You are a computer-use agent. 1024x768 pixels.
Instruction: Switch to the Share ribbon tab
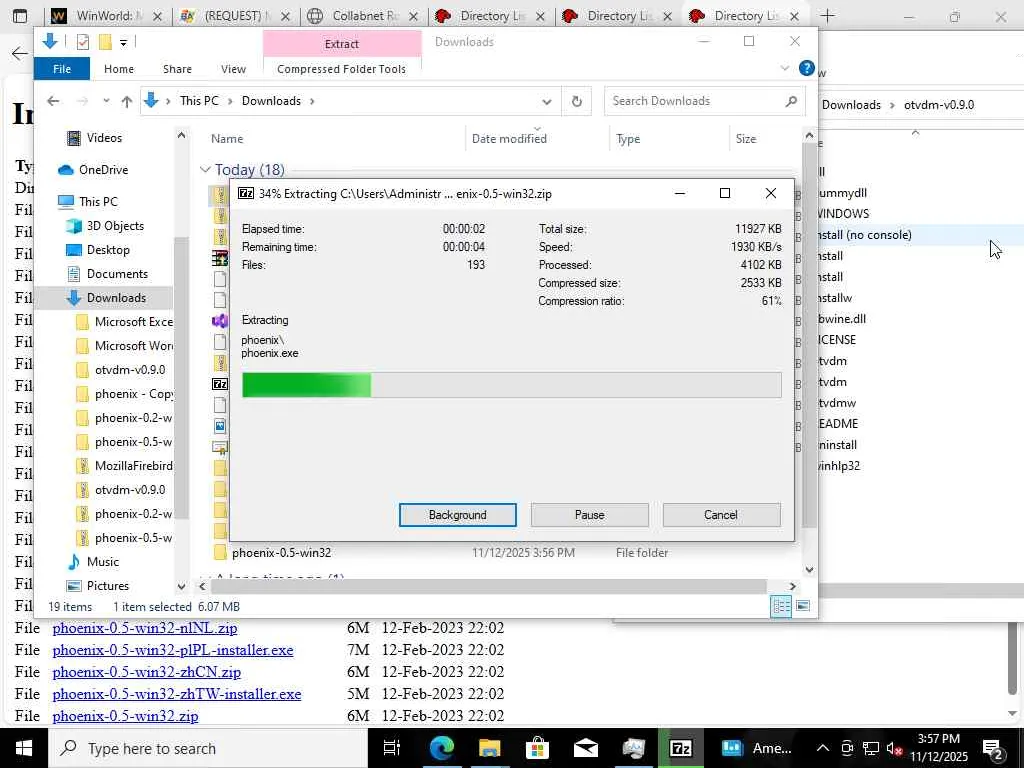point(177,69)
